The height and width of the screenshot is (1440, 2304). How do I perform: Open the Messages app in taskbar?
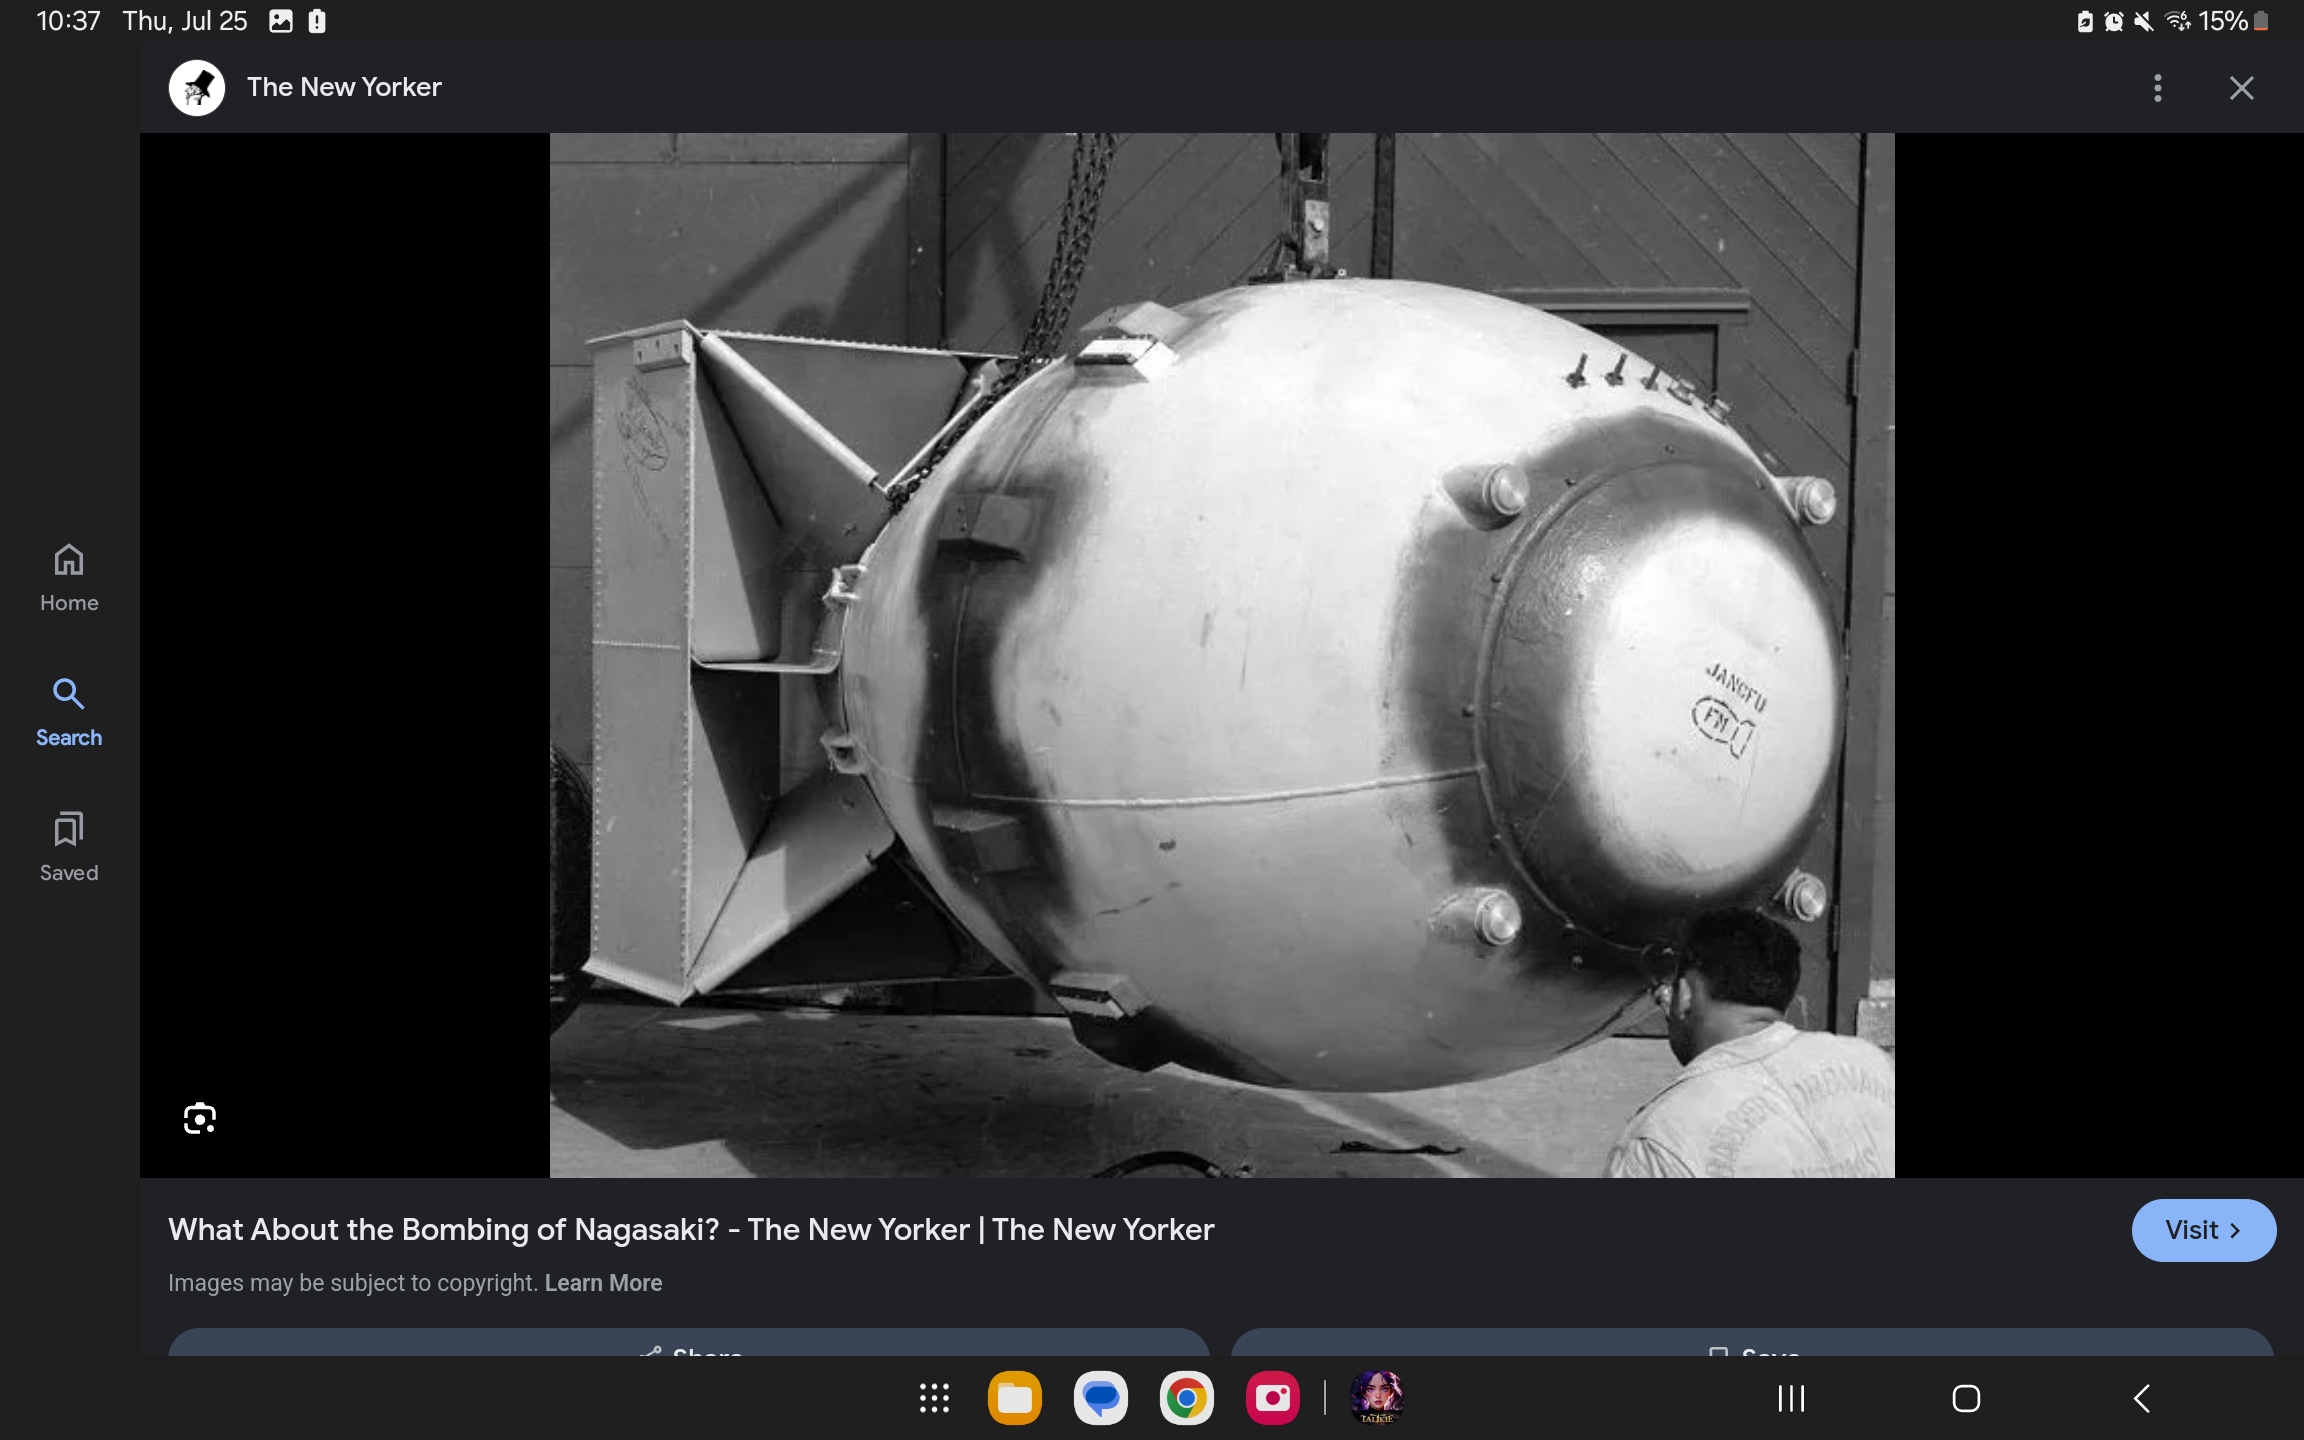coord(1101,1398)
